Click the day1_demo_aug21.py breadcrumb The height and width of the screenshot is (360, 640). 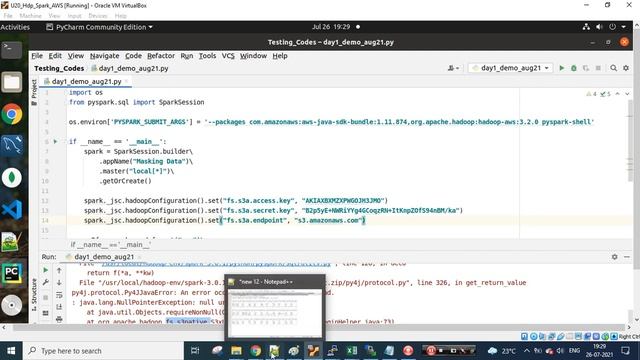(x=130, y=69)
